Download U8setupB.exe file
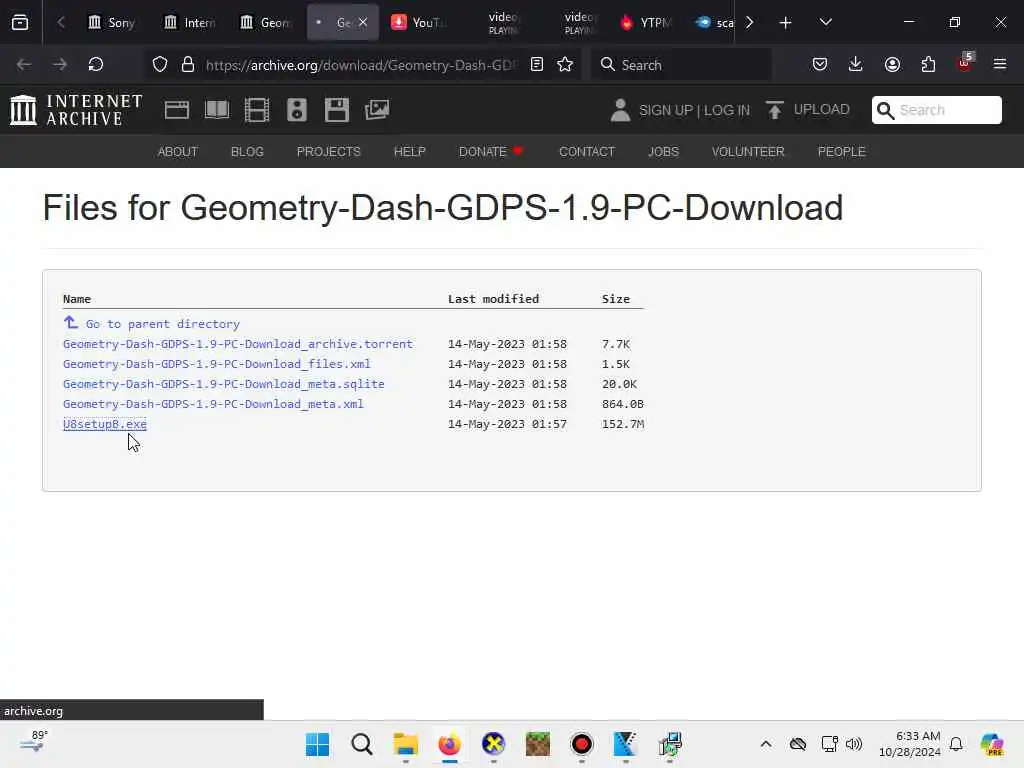The image size is (1024, 768). pos(105,424)
